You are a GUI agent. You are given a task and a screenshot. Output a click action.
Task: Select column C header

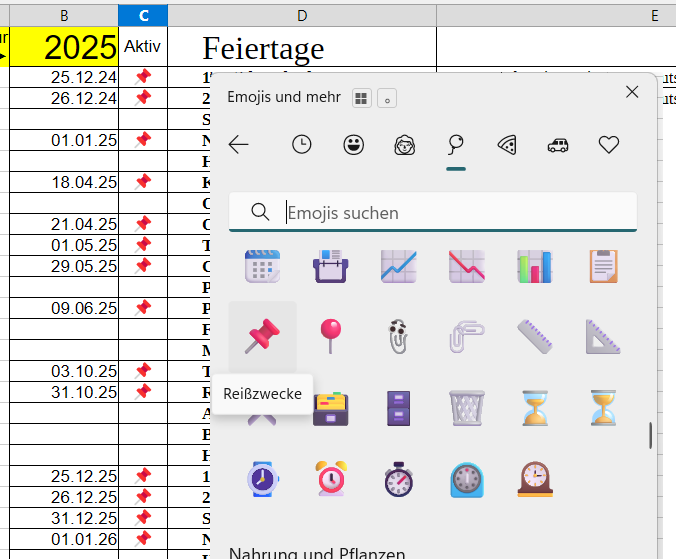tap(143, 15)
